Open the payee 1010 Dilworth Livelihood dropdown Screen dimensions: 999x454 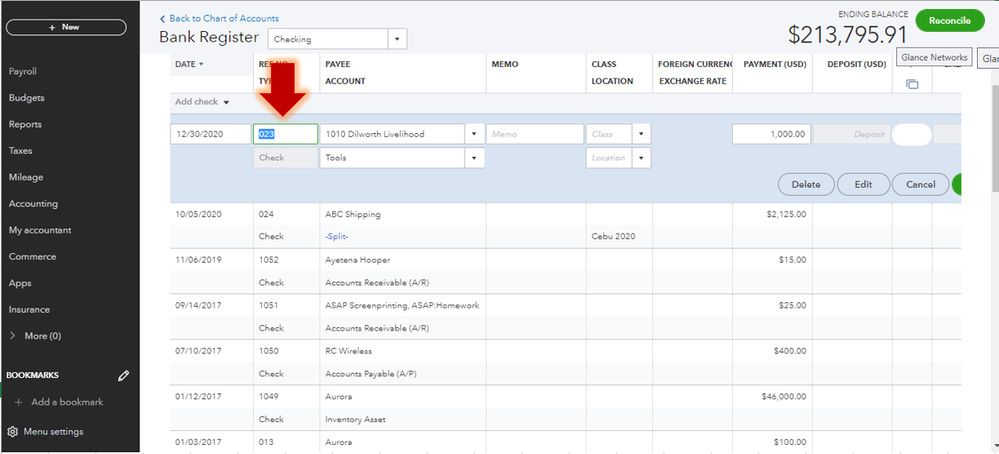click(474, 134)
